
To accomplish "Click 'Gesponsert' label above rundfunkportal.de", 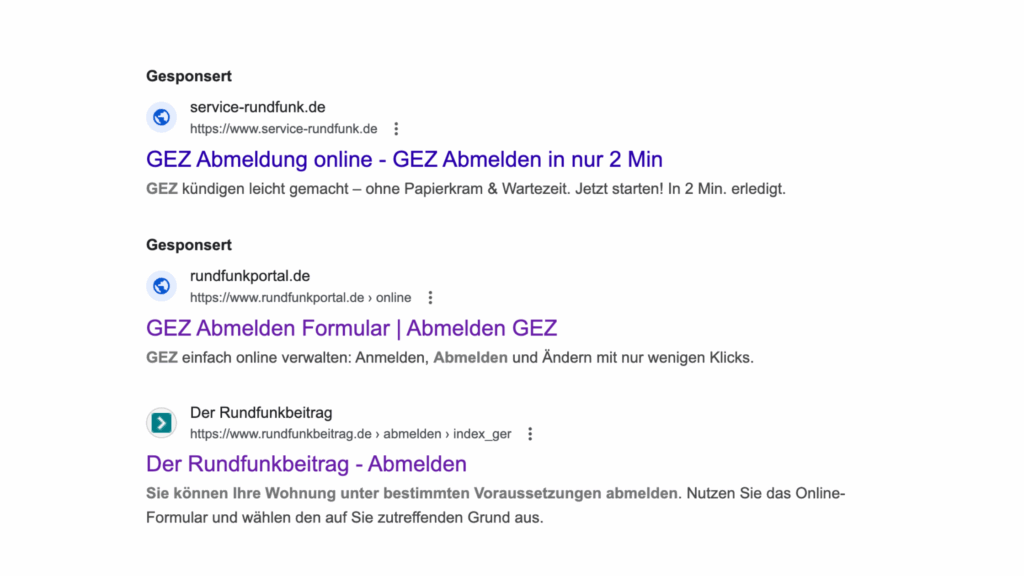I will pos(189,245).
